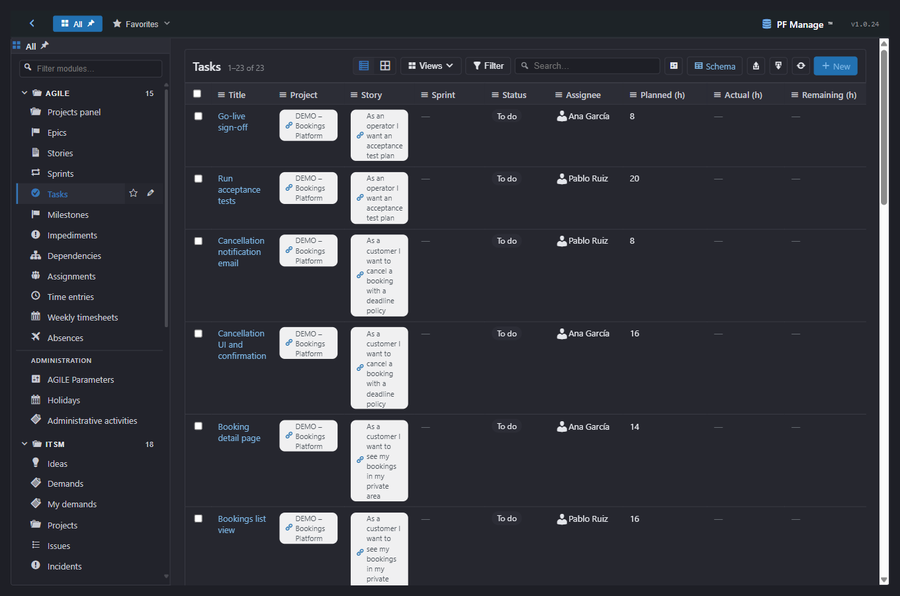Click the refresh icon in the toolbar
The height and width of the screenshot is (596, 900).
801,66
